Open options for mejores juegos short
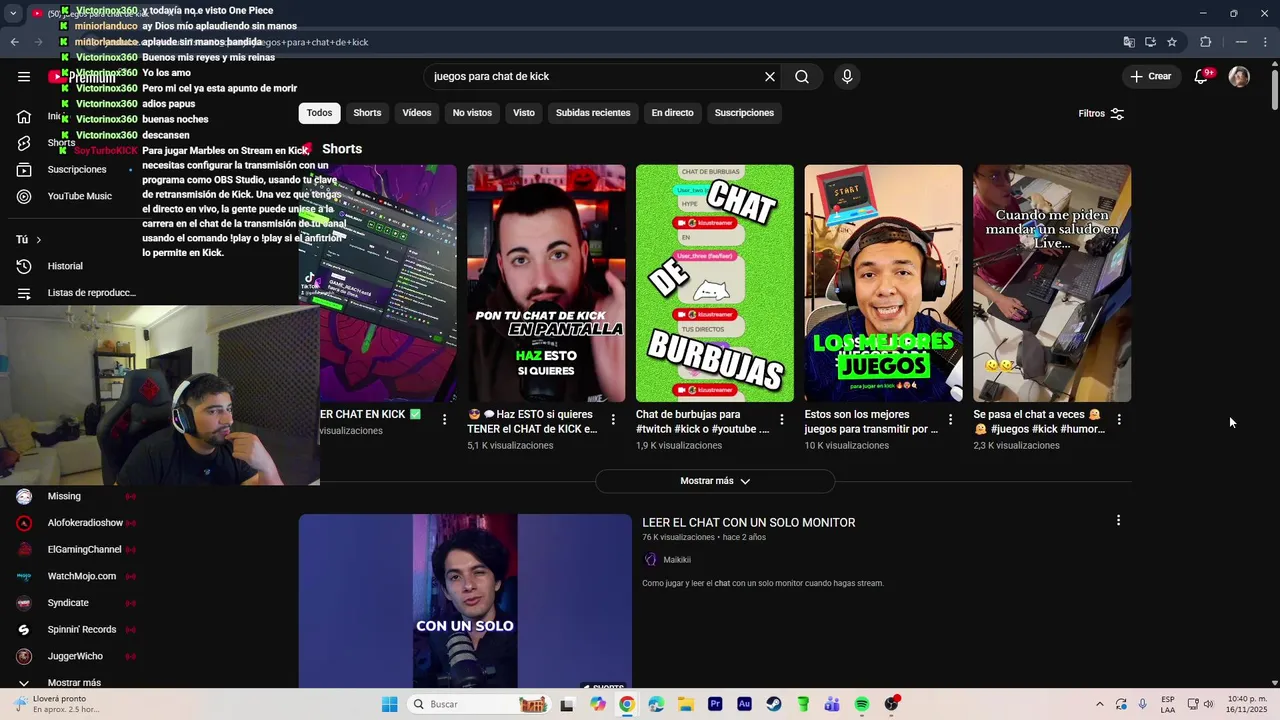This screenshot has width=1280, height=720. tap(950, 420)
